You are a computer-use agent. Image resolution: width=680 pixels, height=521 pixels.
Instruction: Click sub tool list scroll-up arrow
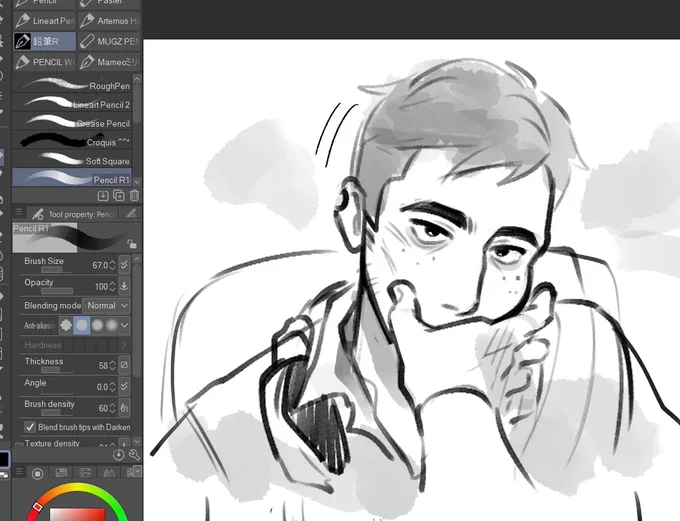pyautogui.click(x=137, y=79)
